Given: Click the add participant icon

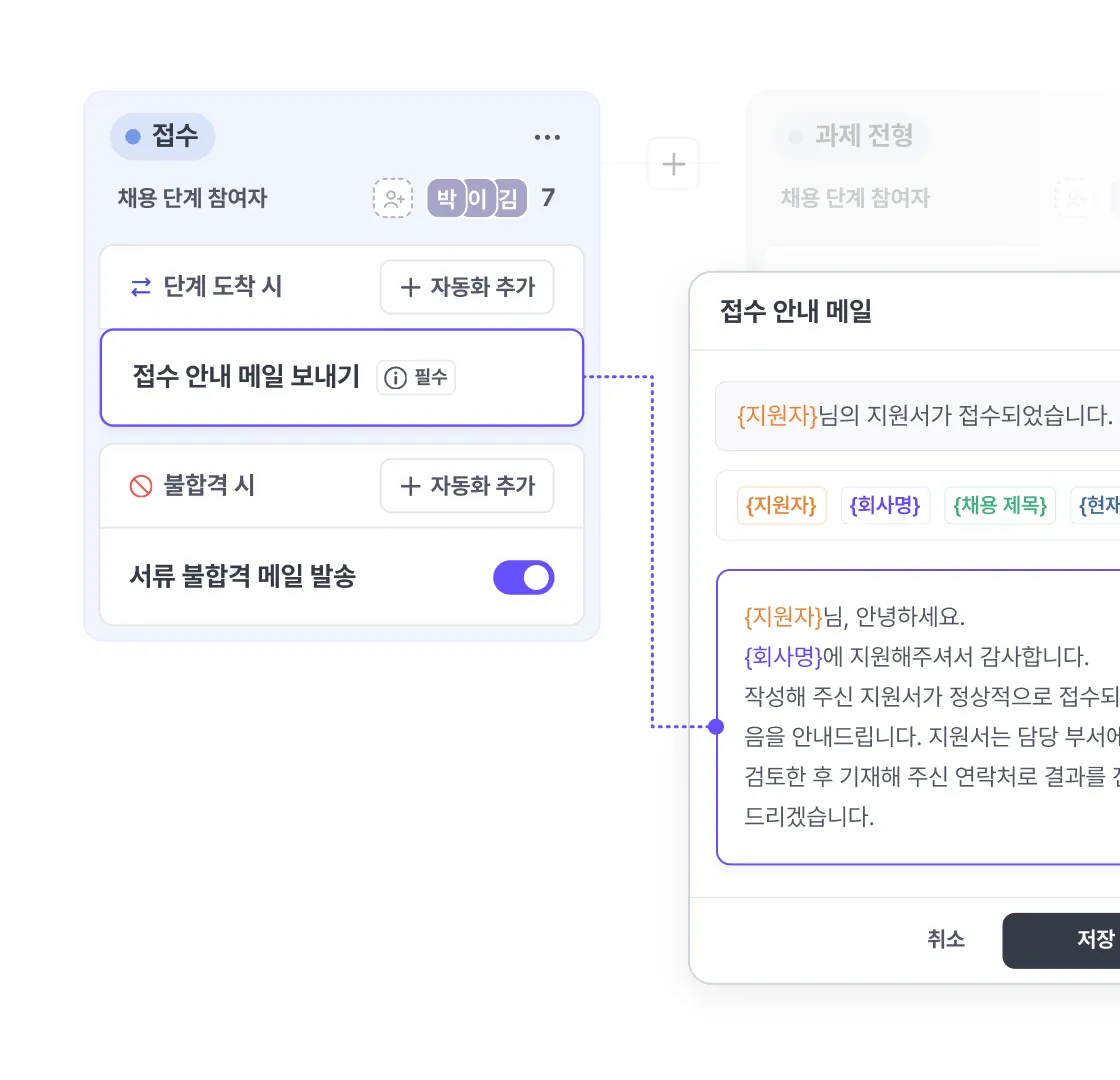Looking at the screenshot, I should [x=393, y=198].
